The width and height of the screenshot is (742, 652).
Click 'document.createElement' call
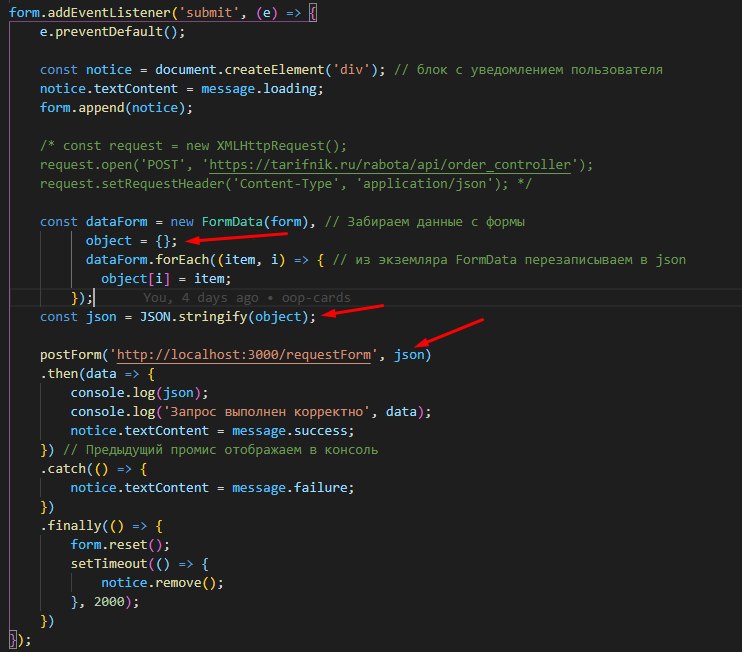pyautogui.click(x=239, y=70)
